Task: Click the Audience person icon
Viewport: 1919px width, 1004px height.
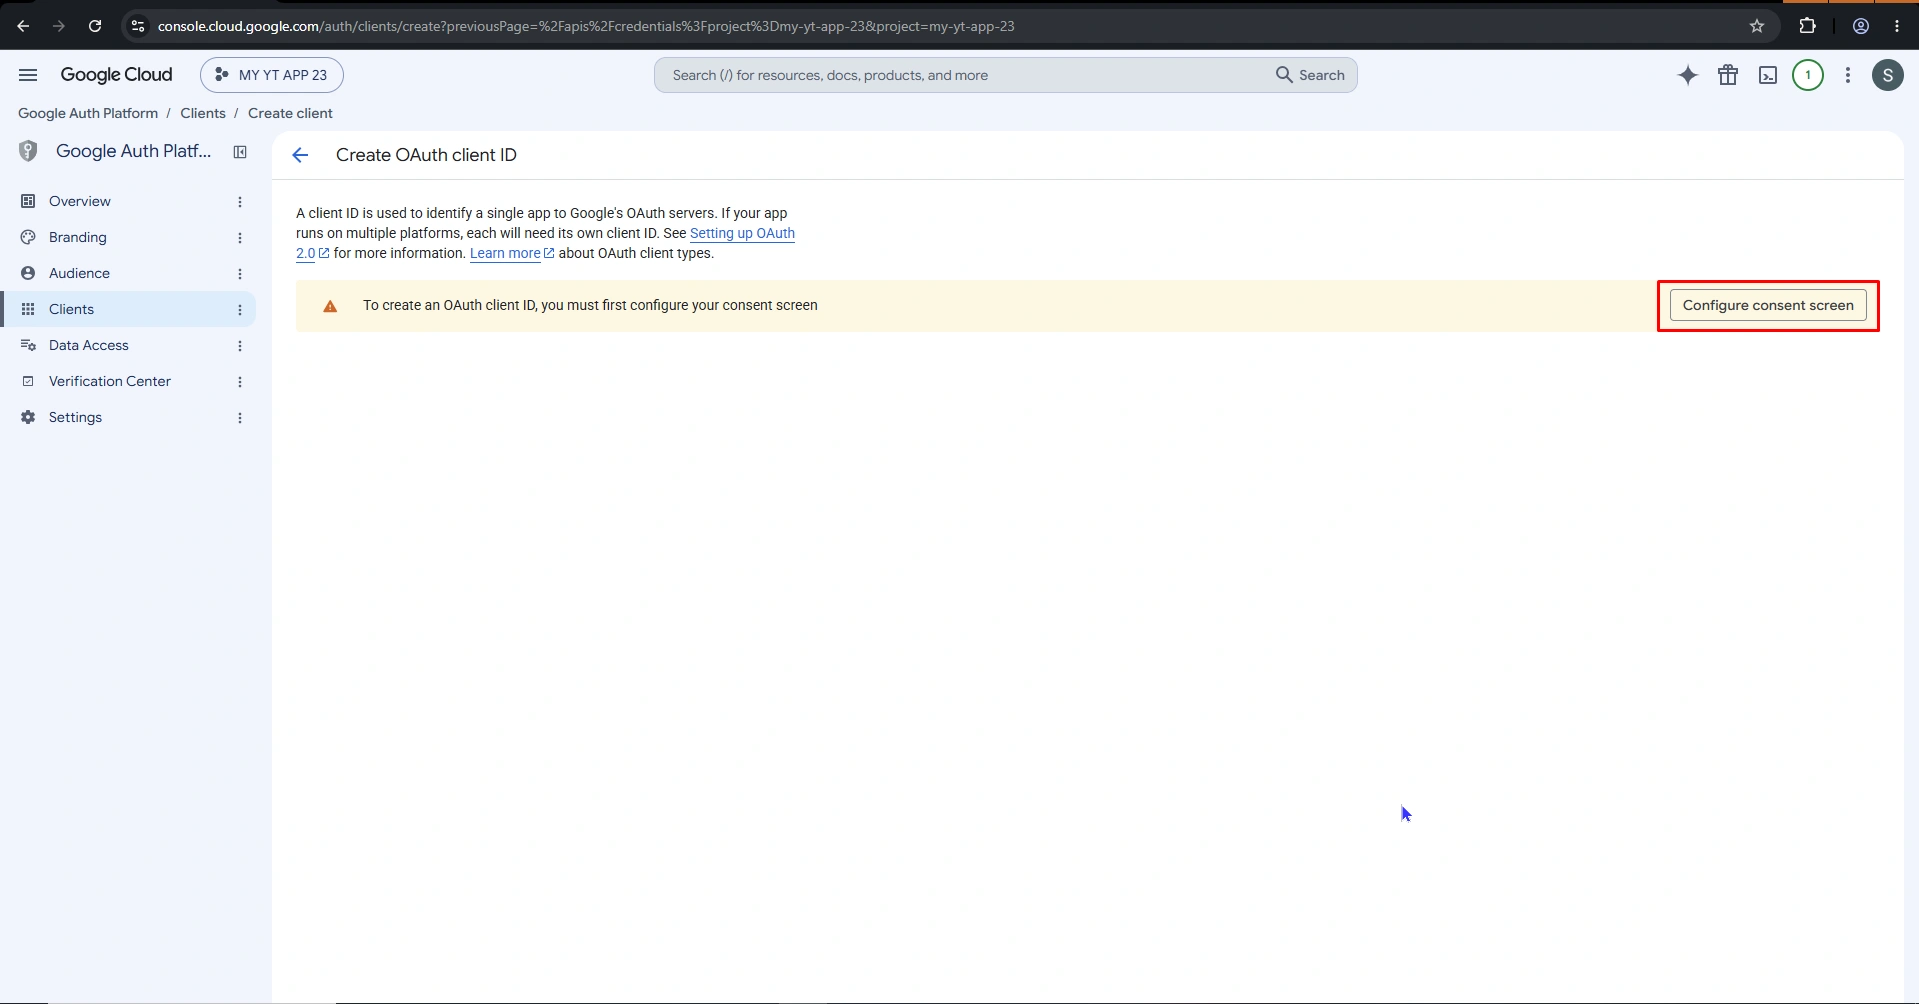Action: (28, 273)
